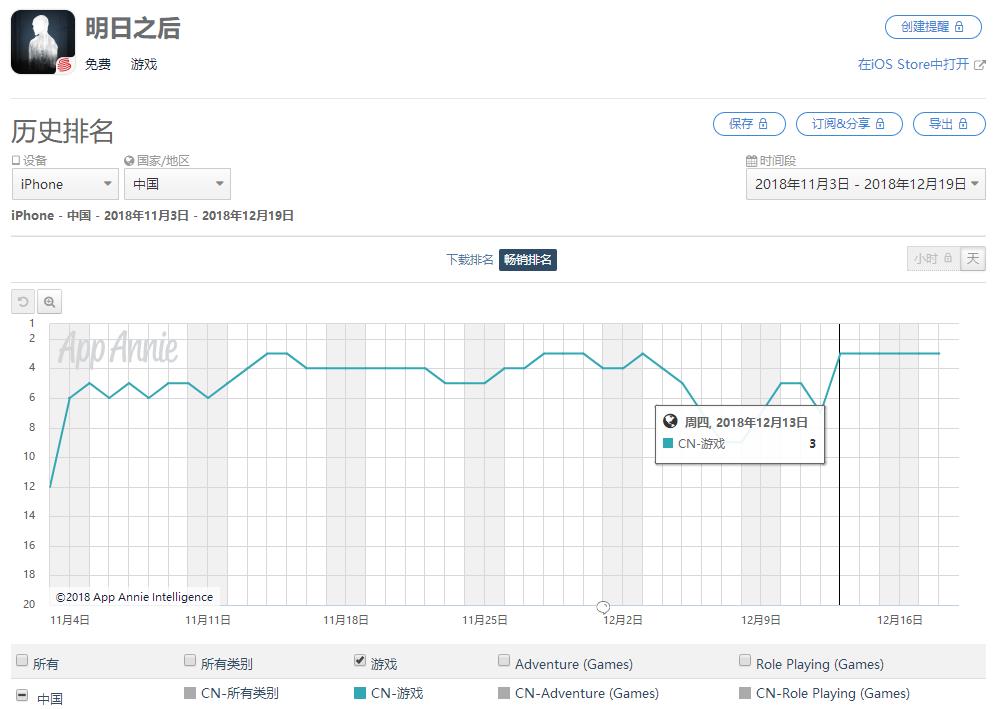Click the device icon by 设备
The width and height of the screenshot is (994, 709).
click(x=16, y=160)
